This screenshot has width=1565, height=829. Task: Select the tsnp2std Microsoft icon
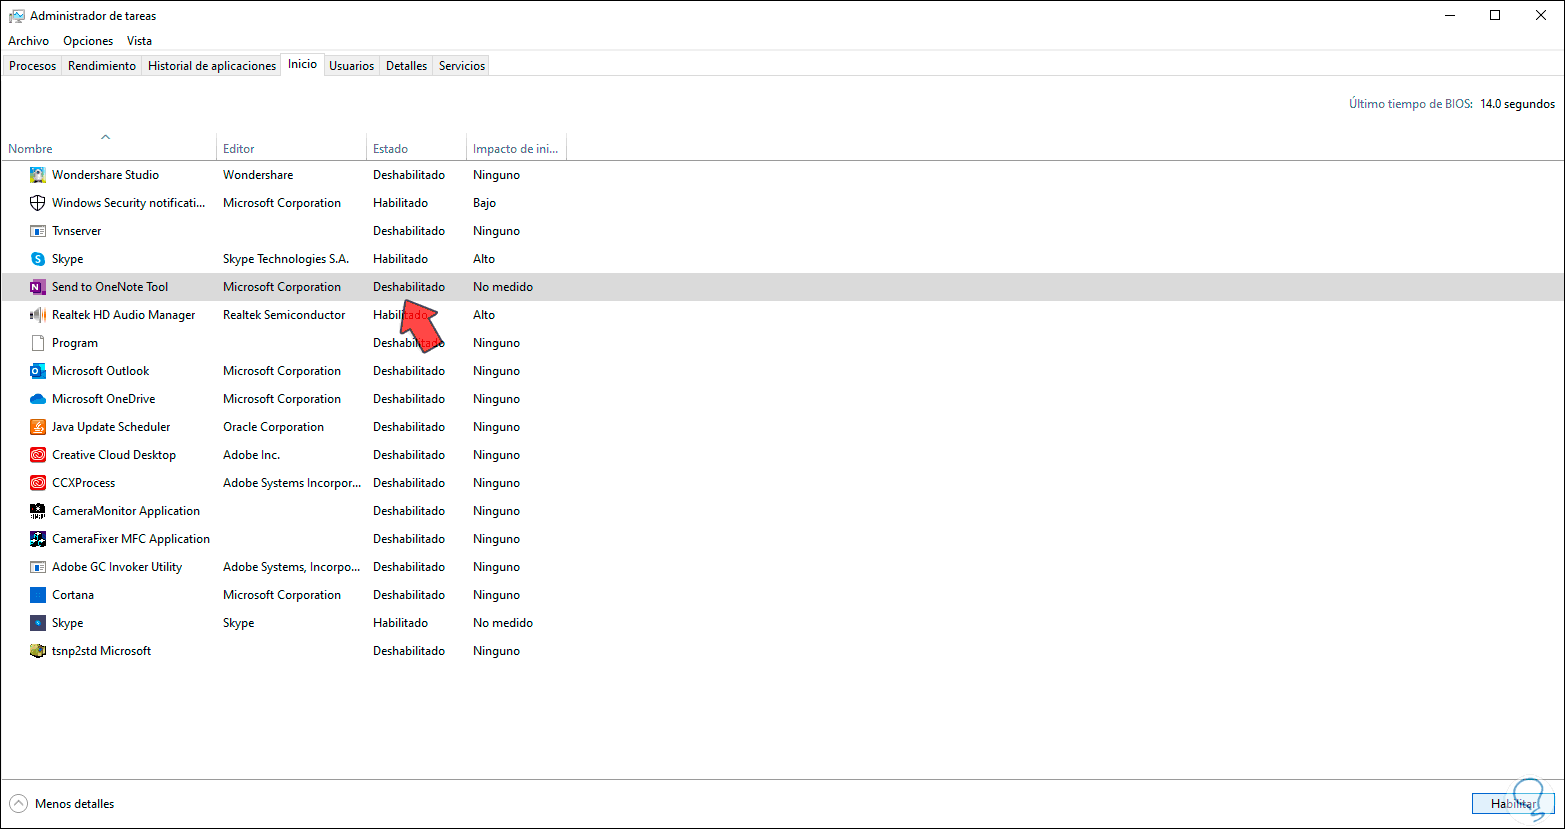38,651
